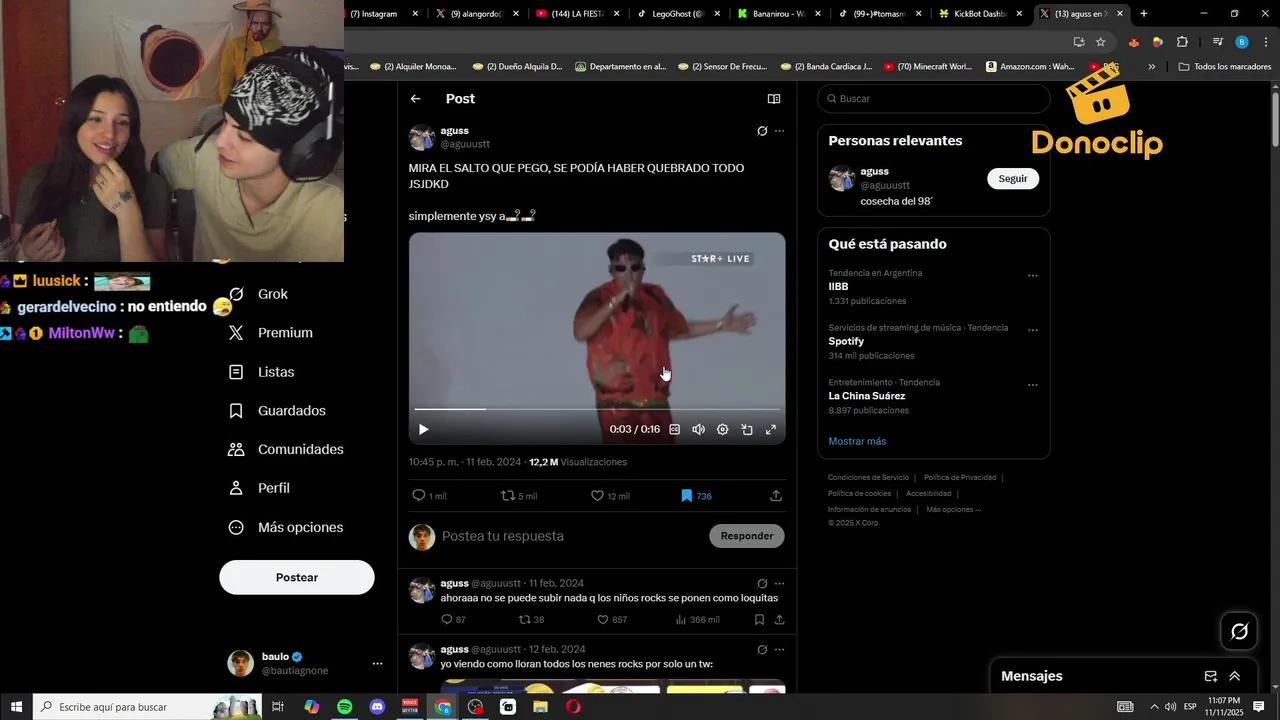Switch to the Bananirou browser tab
1280x720 pixels.
pos(778,14)
